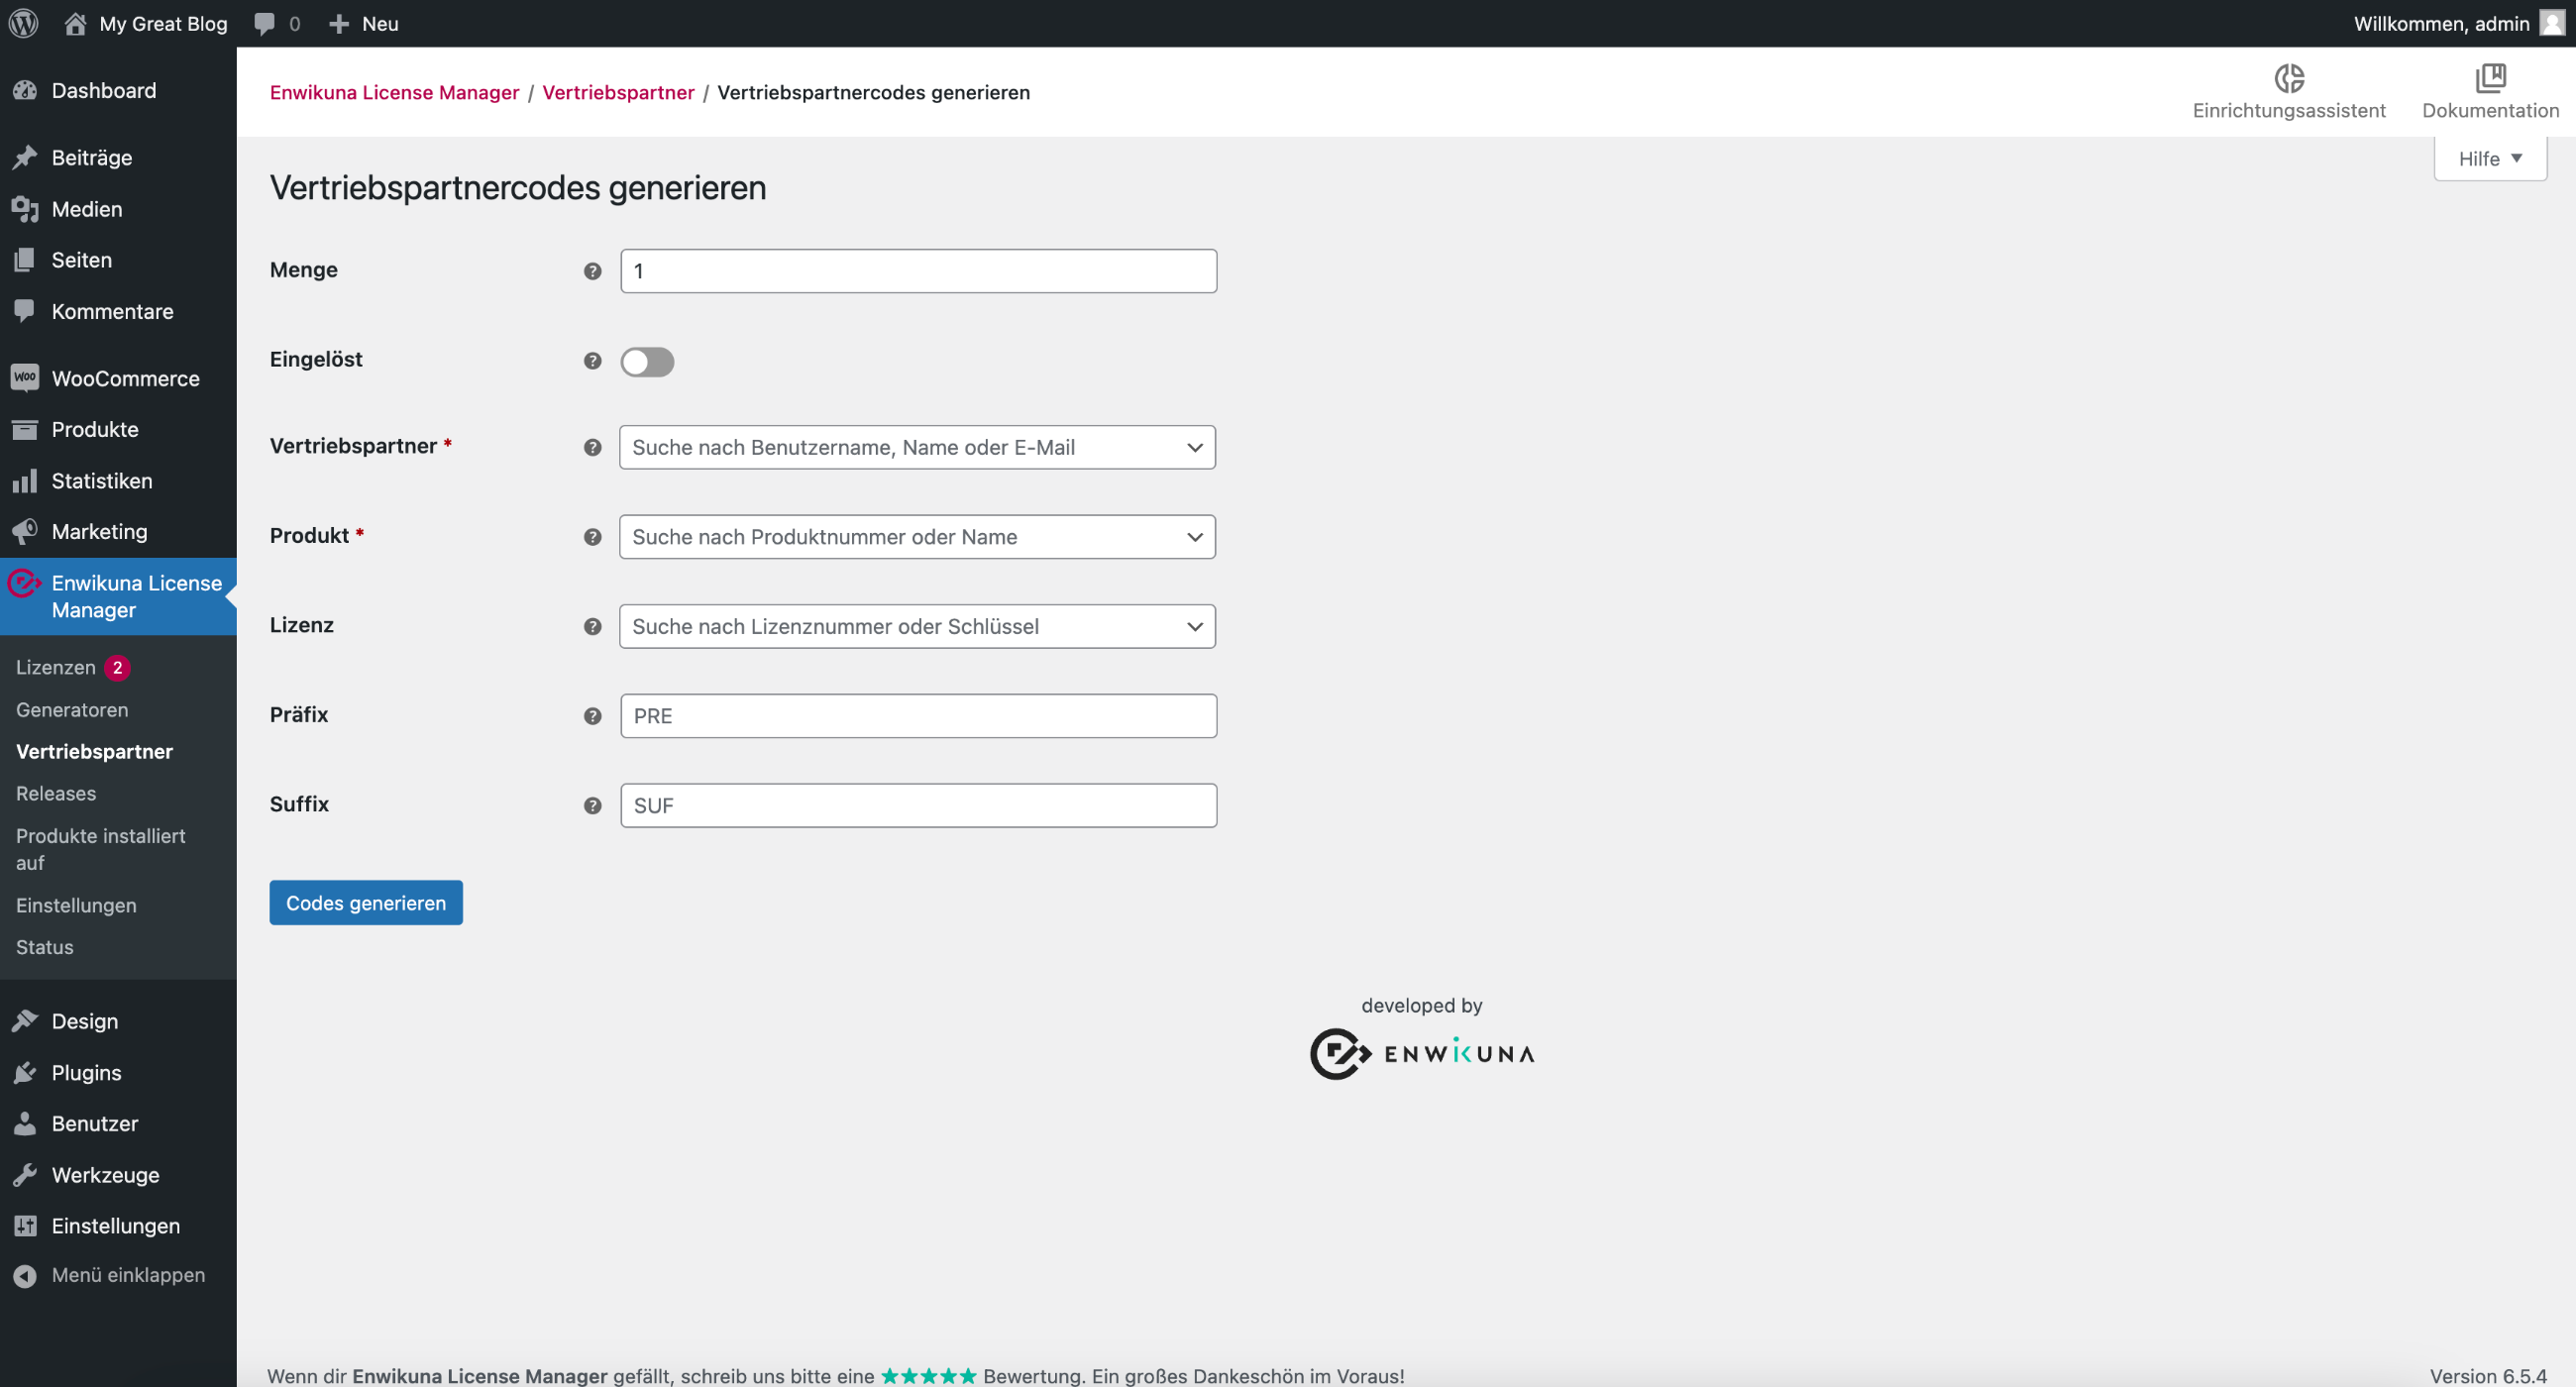Click the Medien icon in sidebar
This screenshot has height=1387, width=2576.
coord(25,209)
